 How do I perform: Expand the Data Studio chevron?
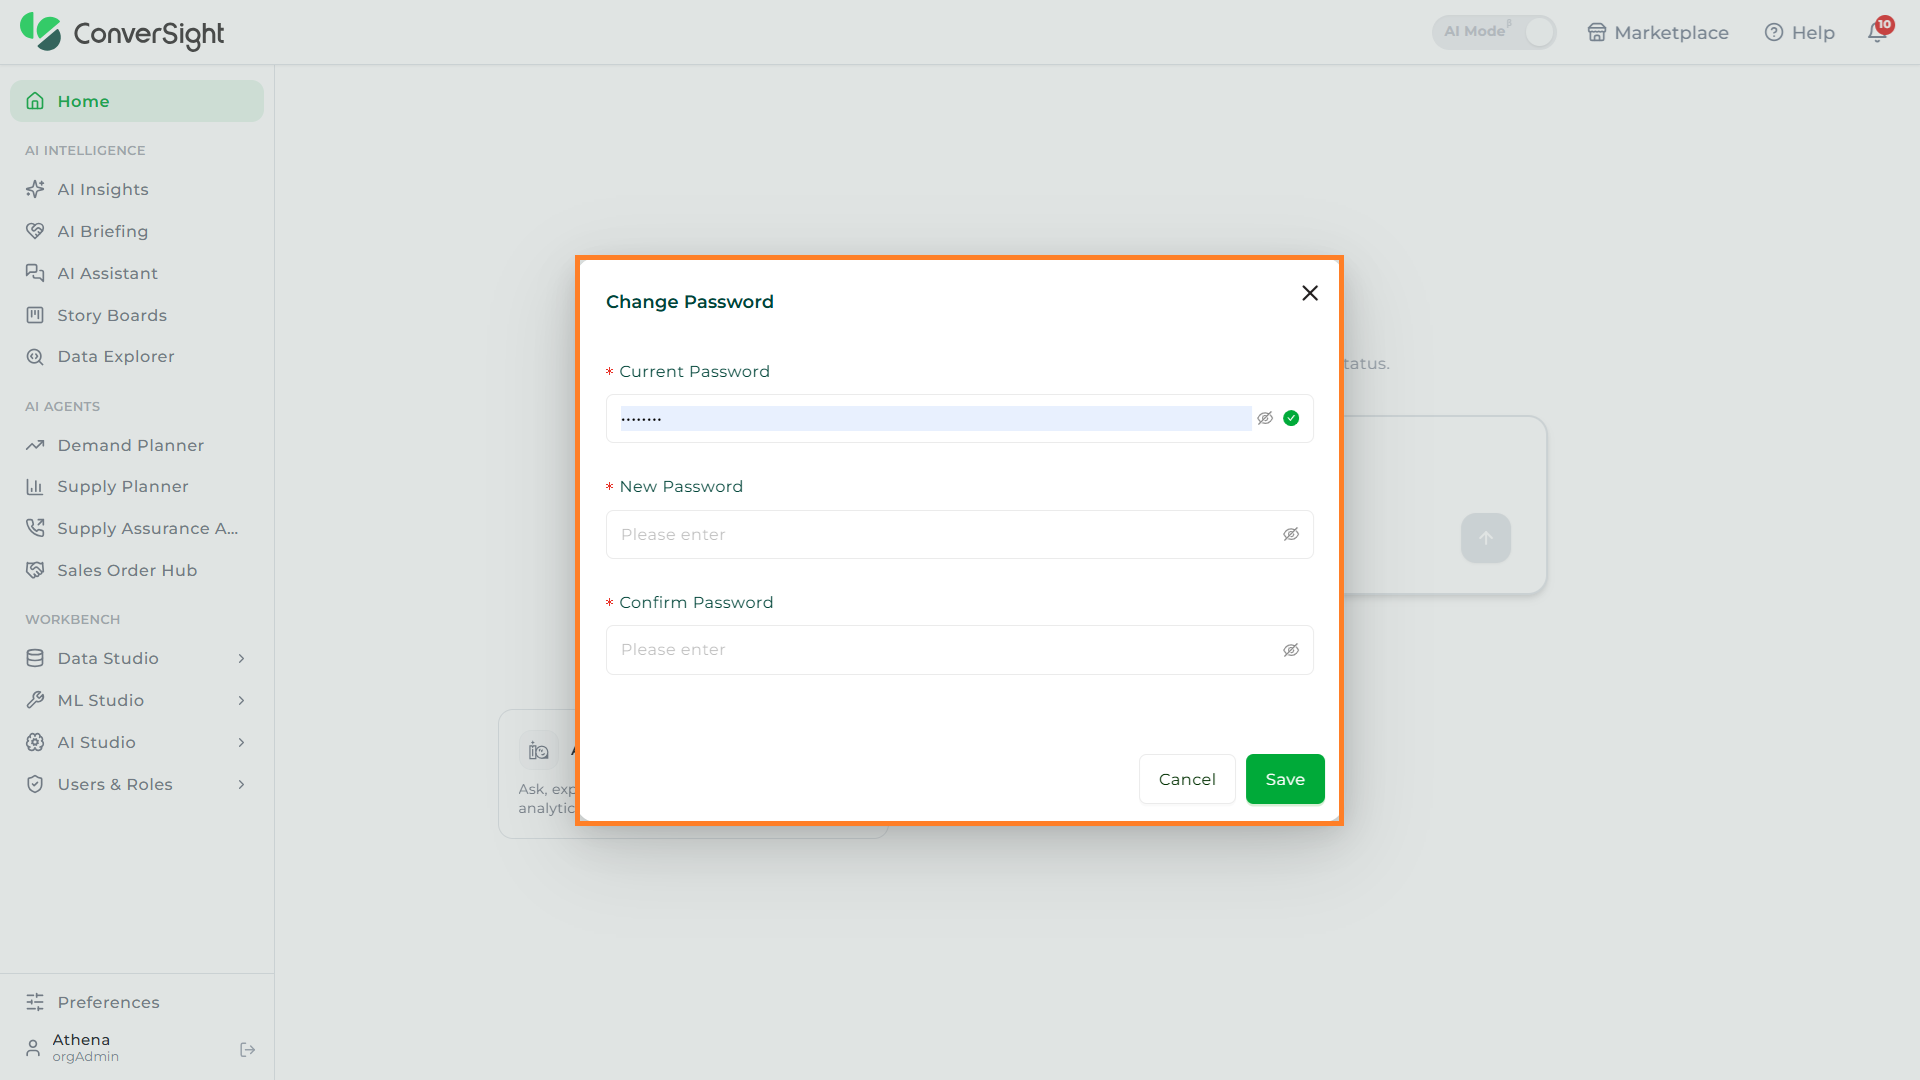coord(241,658)
